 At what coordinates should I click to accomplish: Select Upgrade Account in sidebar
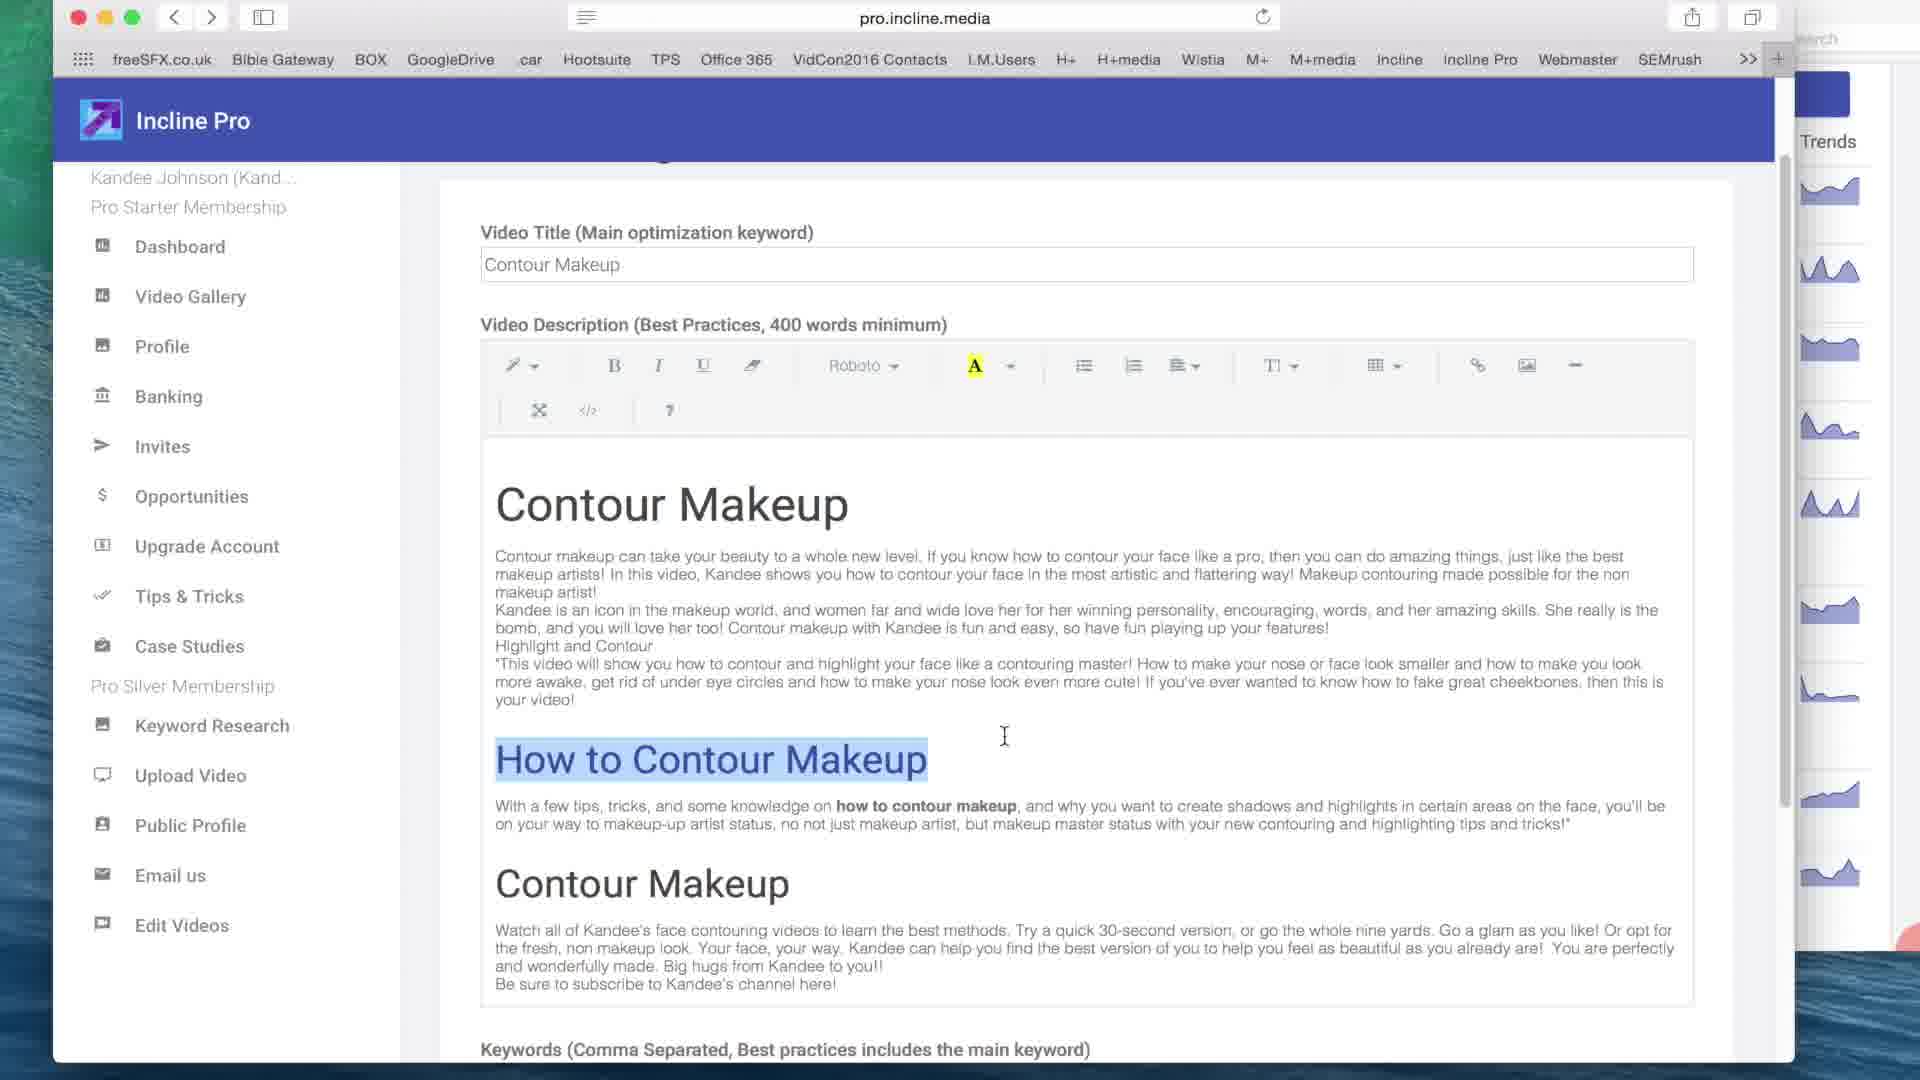[x=207, y=547]
